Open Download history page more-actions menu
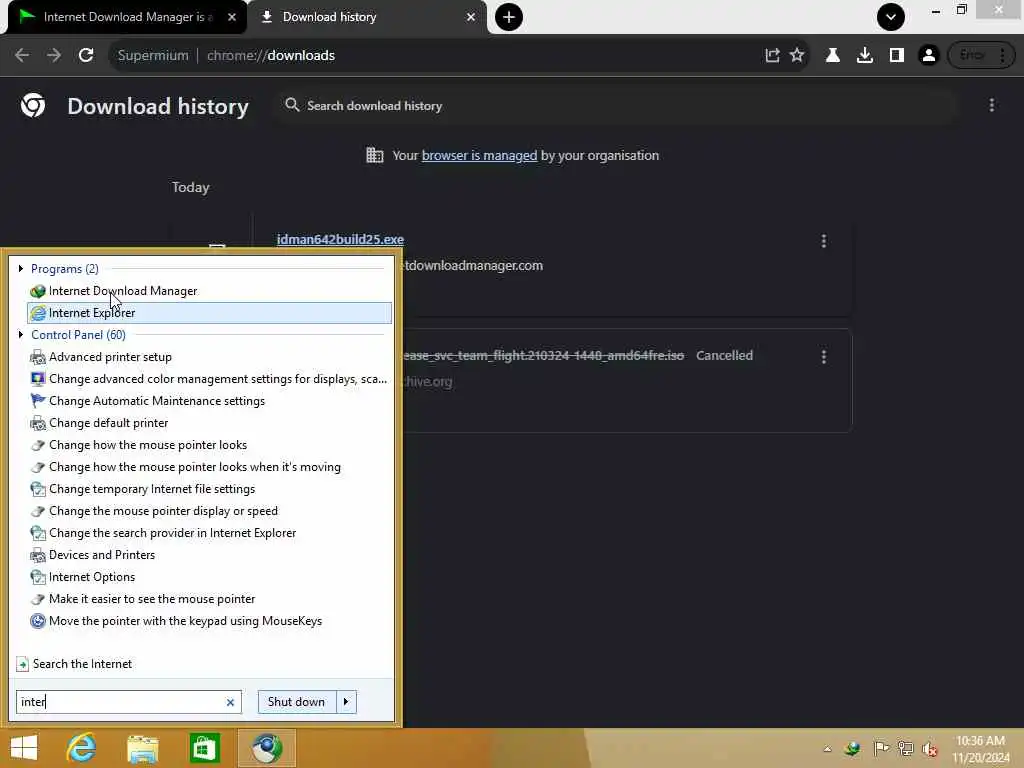This screenshot has width=1024, height=768. point(991,105)
